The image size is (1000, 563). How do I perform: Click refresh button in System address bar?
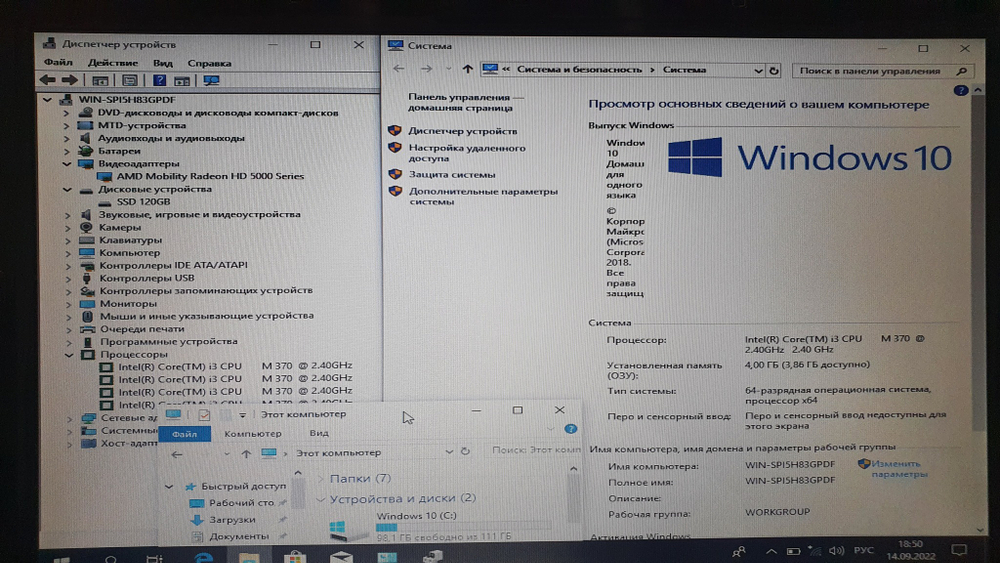point(774,70)
